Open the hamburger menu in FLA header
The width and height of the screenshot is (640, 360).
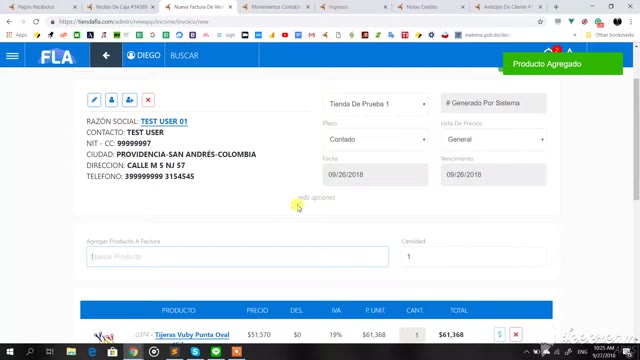[12, 56]
